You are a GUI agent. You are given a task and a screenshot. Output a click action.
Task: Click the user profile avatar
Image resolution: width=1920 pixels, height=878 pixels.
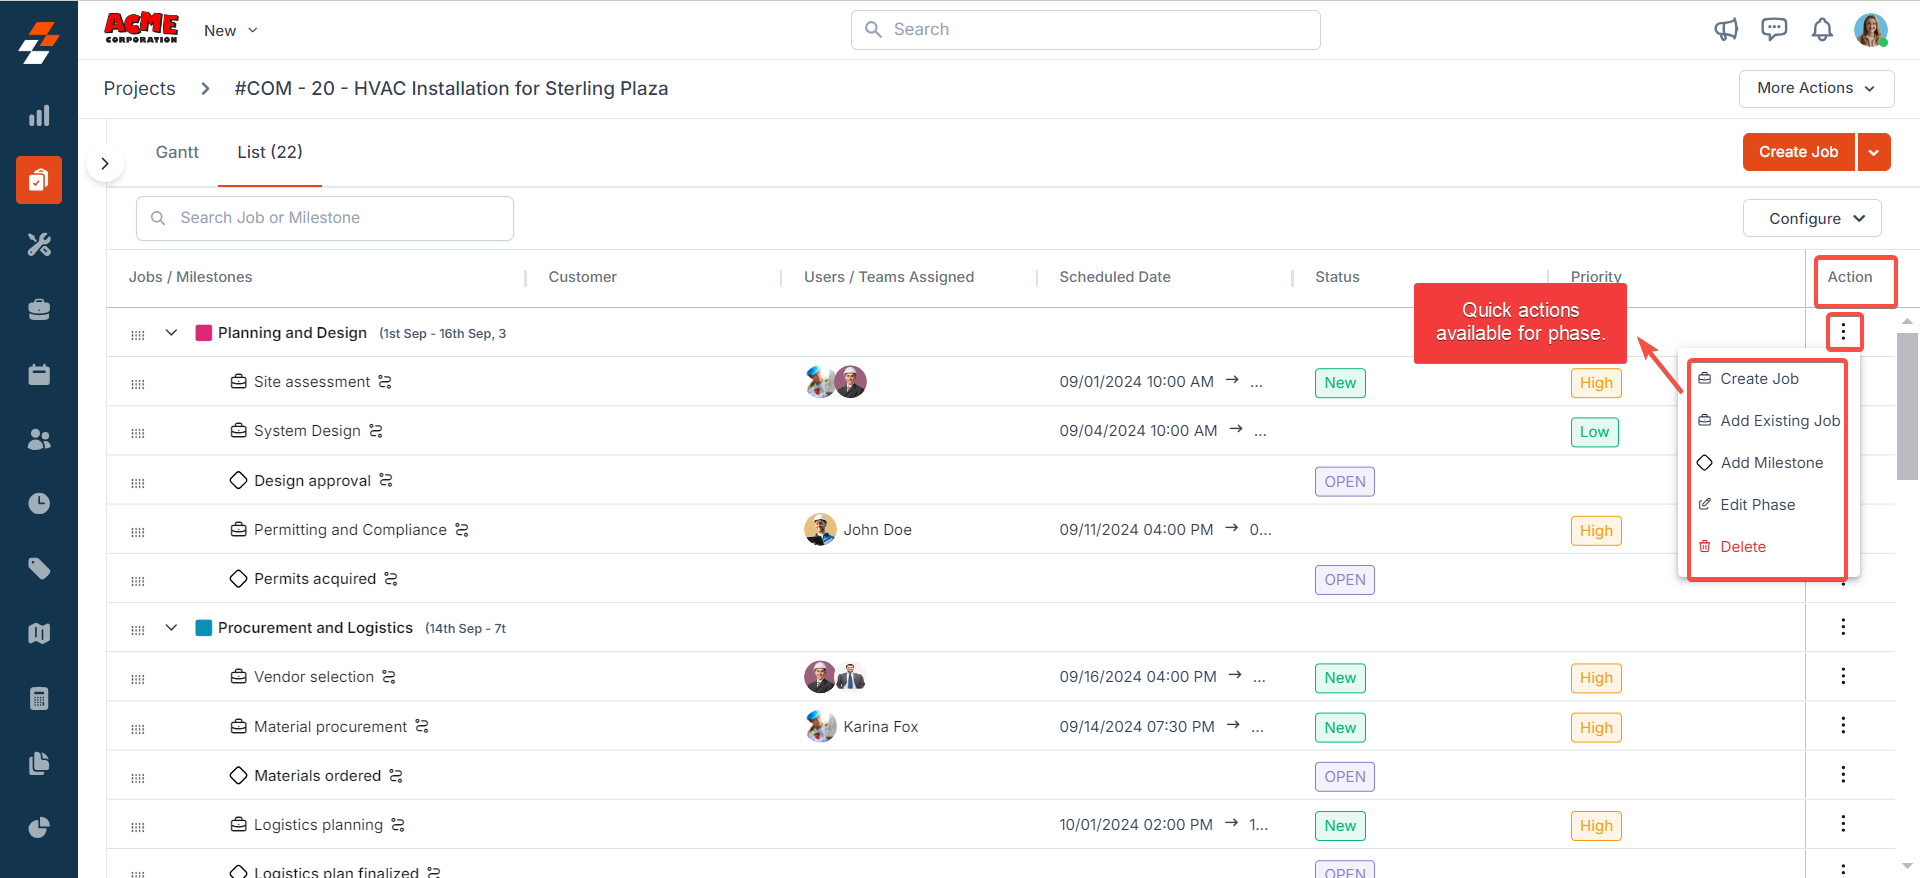pos(1870,30)
